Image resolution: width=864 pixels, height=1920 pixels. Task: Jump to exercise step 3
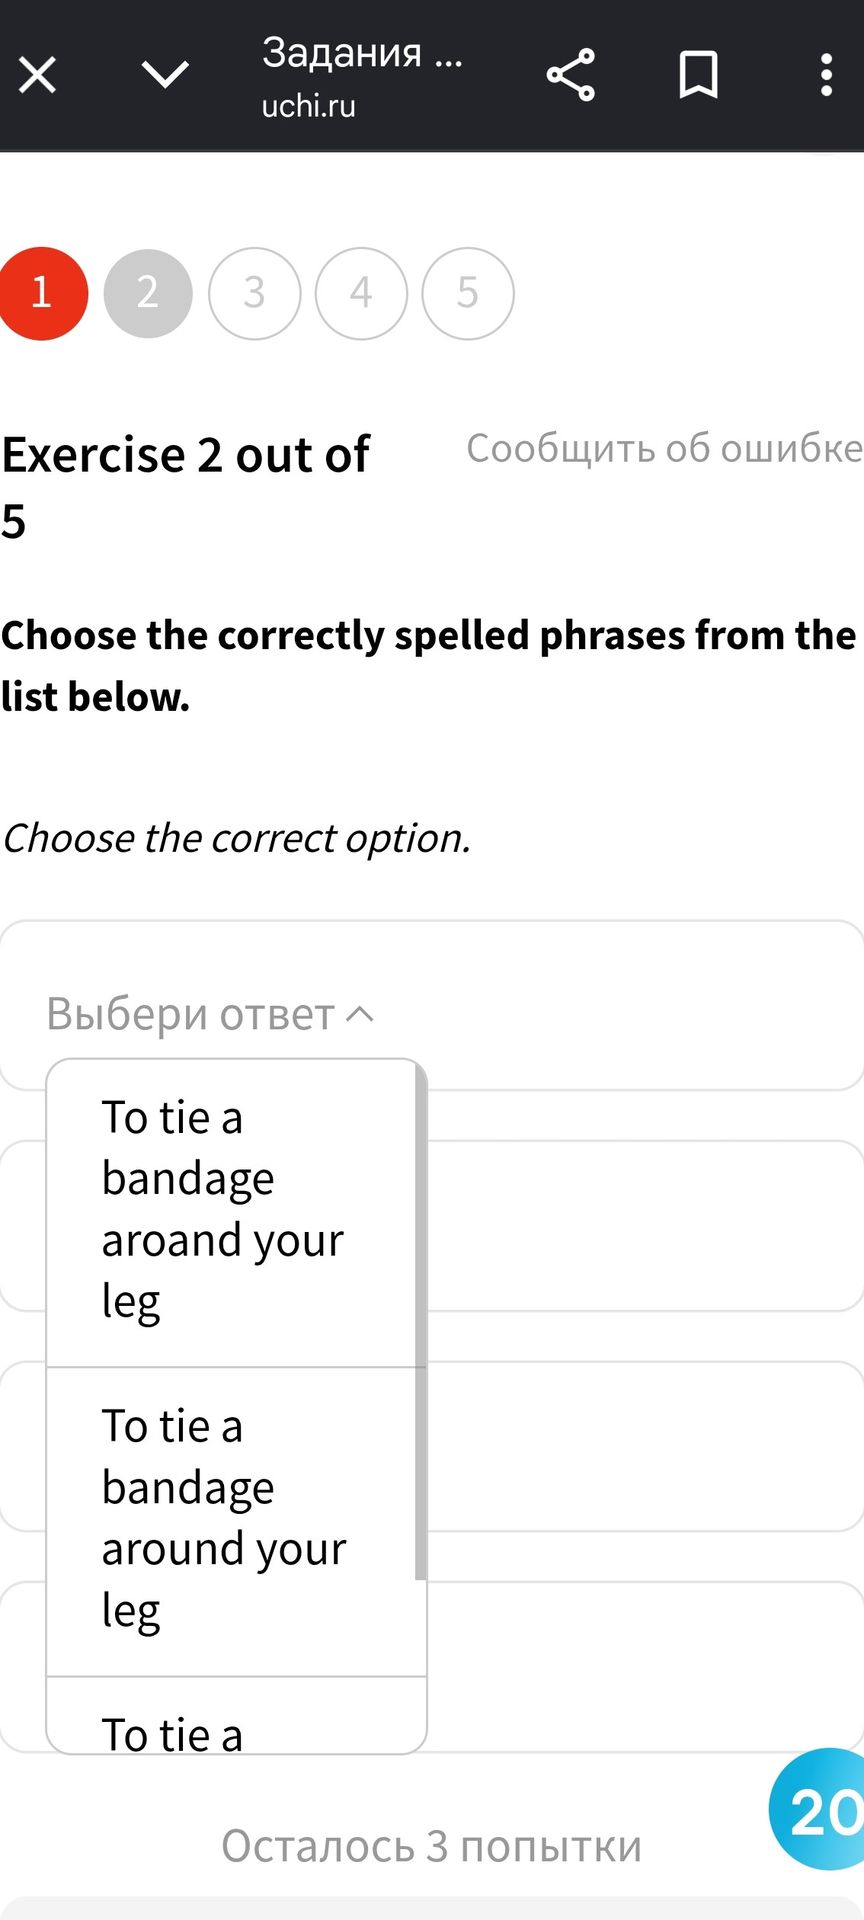(254, 293)
